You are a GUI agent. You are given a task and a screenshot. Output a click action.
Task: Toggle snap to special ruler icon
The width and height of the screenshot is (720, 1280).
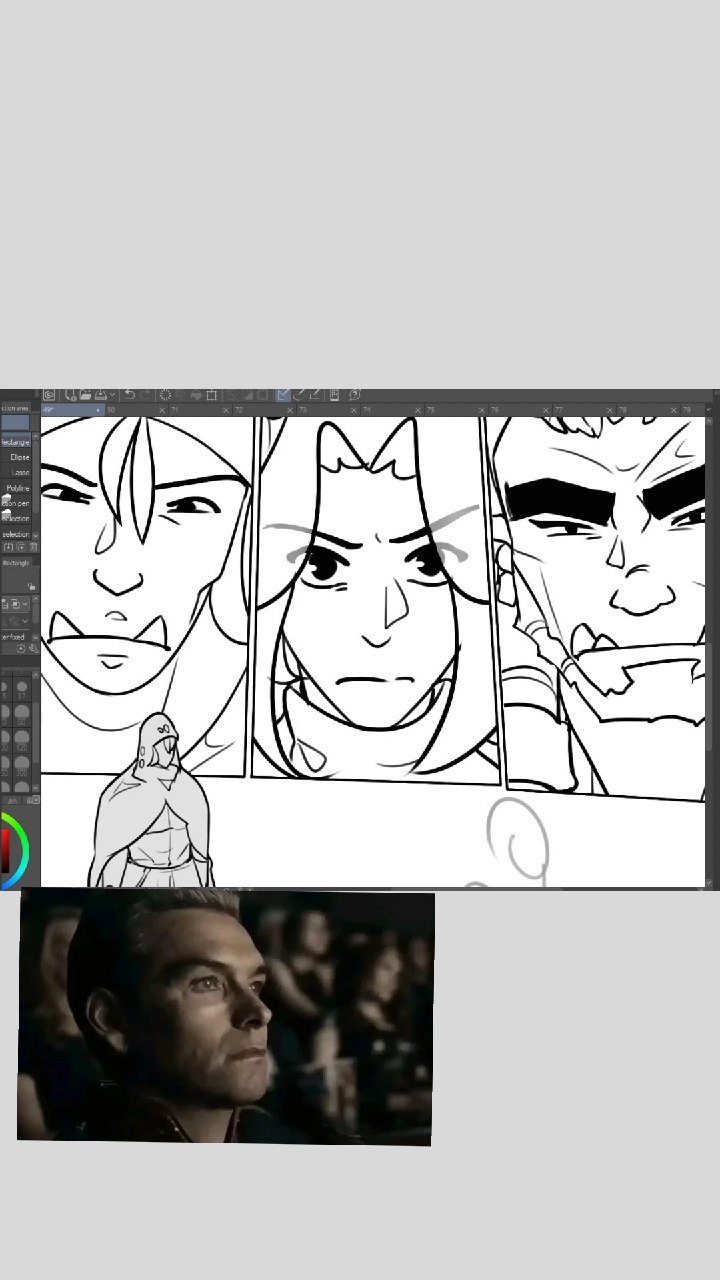point(299,395)
